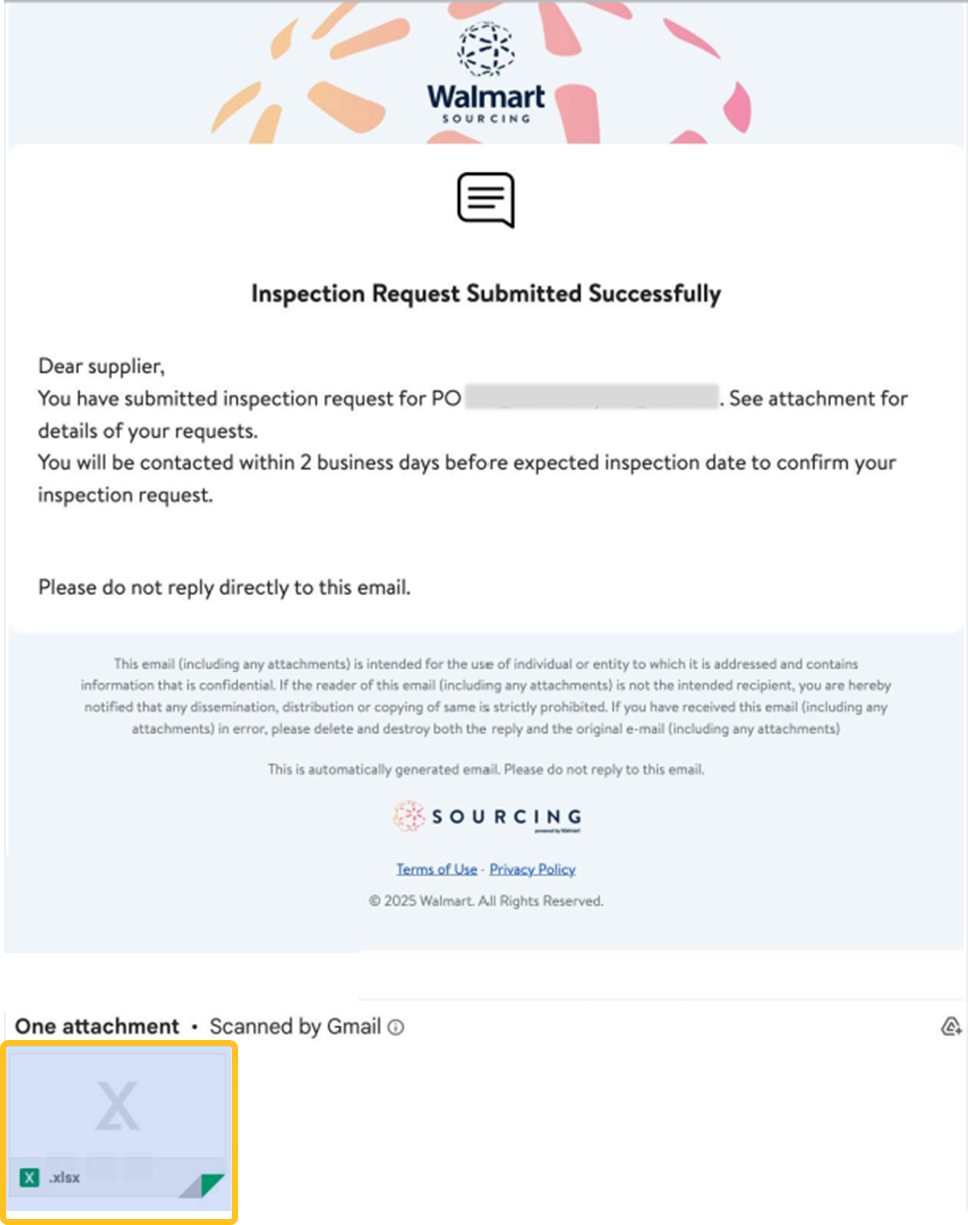Click the One attachment label
The image size is (968, 1225).
point(97,1027)
